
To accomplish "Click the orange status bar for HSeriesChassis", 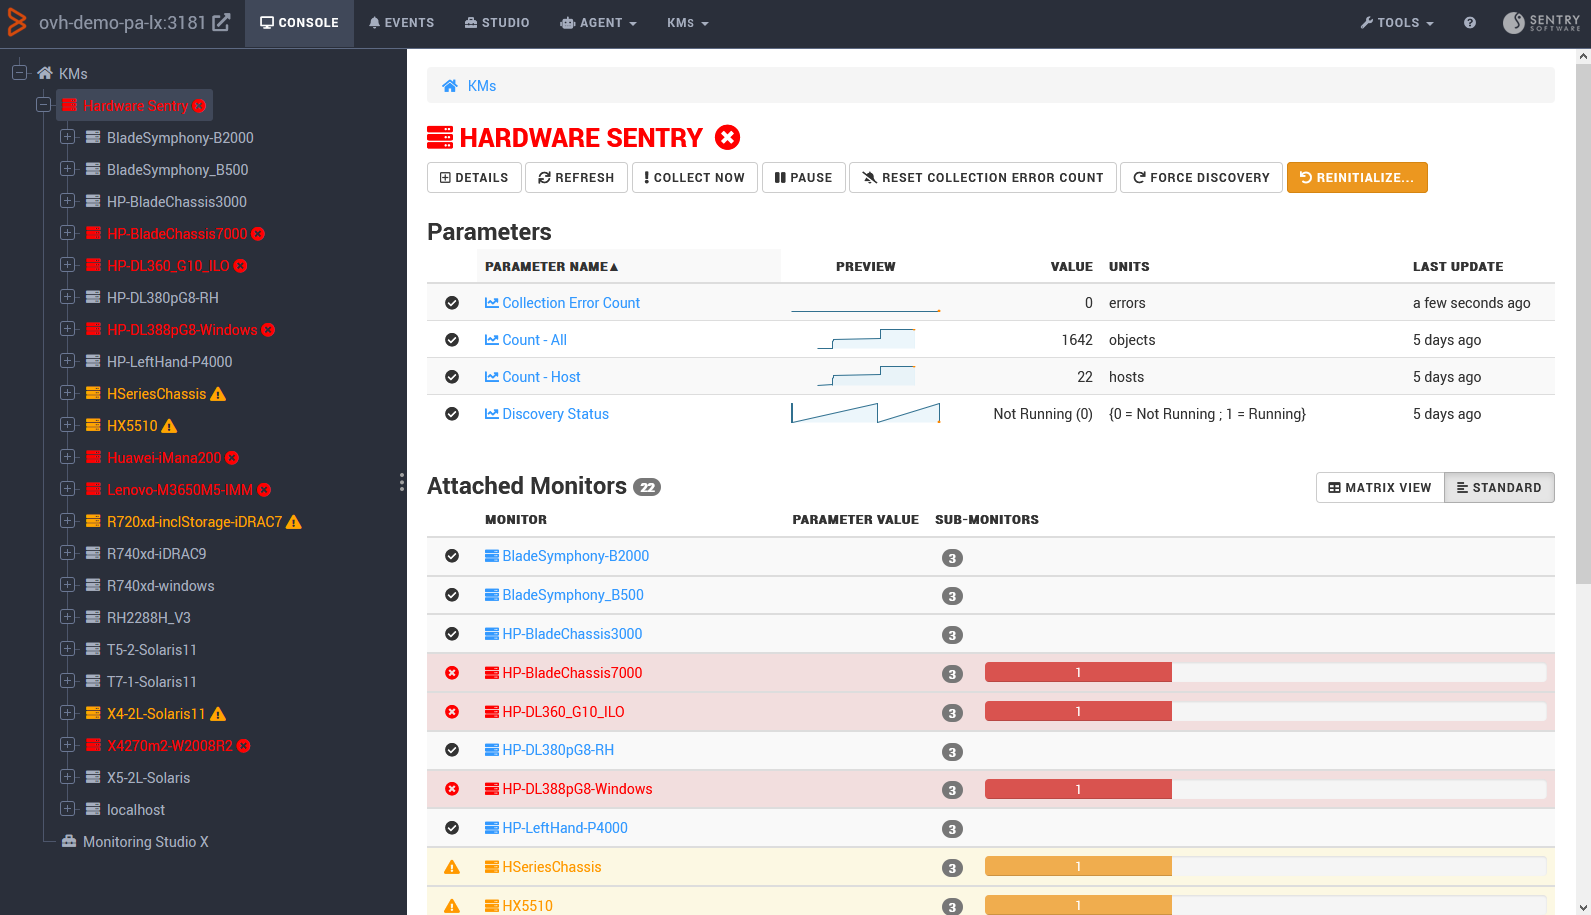I will [x=1078, y=867].
